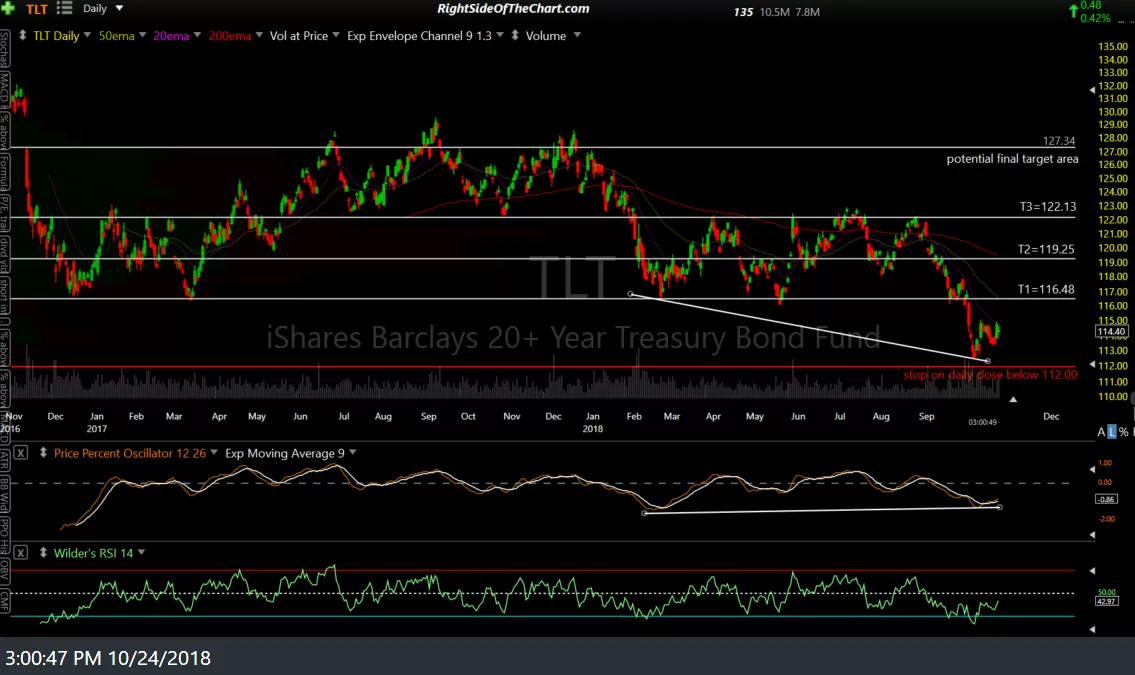The height and width of the screenshot is (675, 1135).
Task: Click reorder arrows beside Wilder's RSI
Action: pyautogui.click(x=43, y=553)
